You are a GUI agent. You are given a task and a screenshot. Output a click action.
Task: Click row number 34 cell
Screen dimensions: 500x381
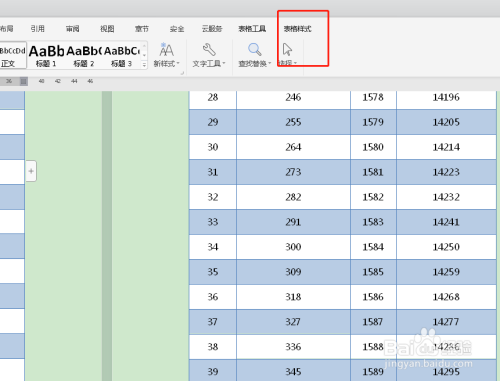(213, 247)
